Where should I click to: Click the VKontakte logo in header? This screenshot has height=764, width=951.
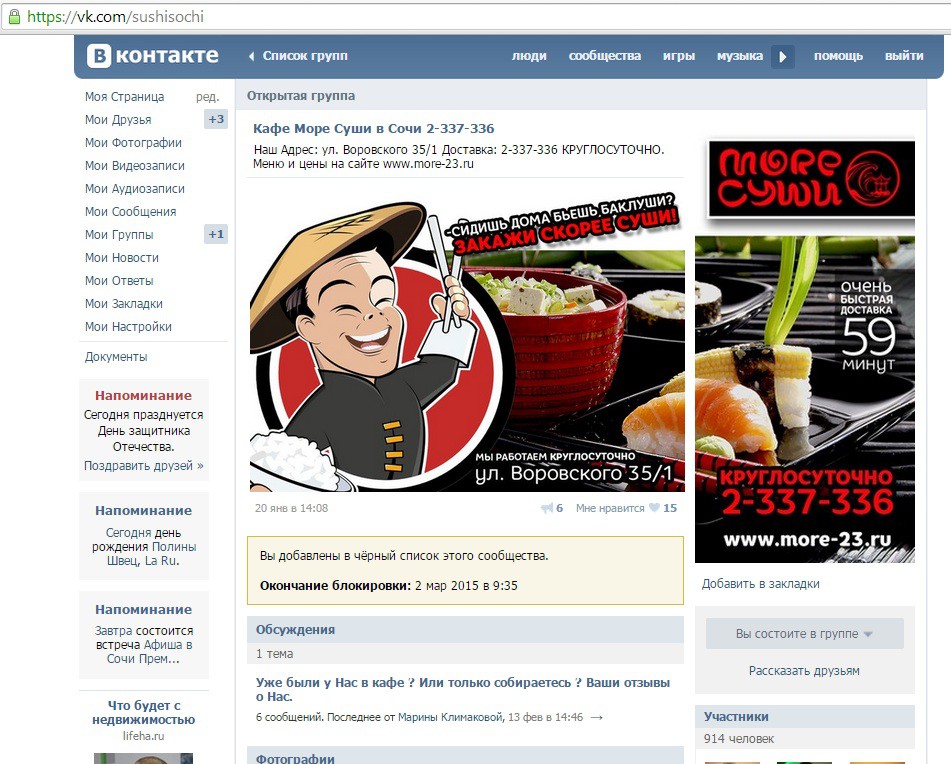coord(152,56)
